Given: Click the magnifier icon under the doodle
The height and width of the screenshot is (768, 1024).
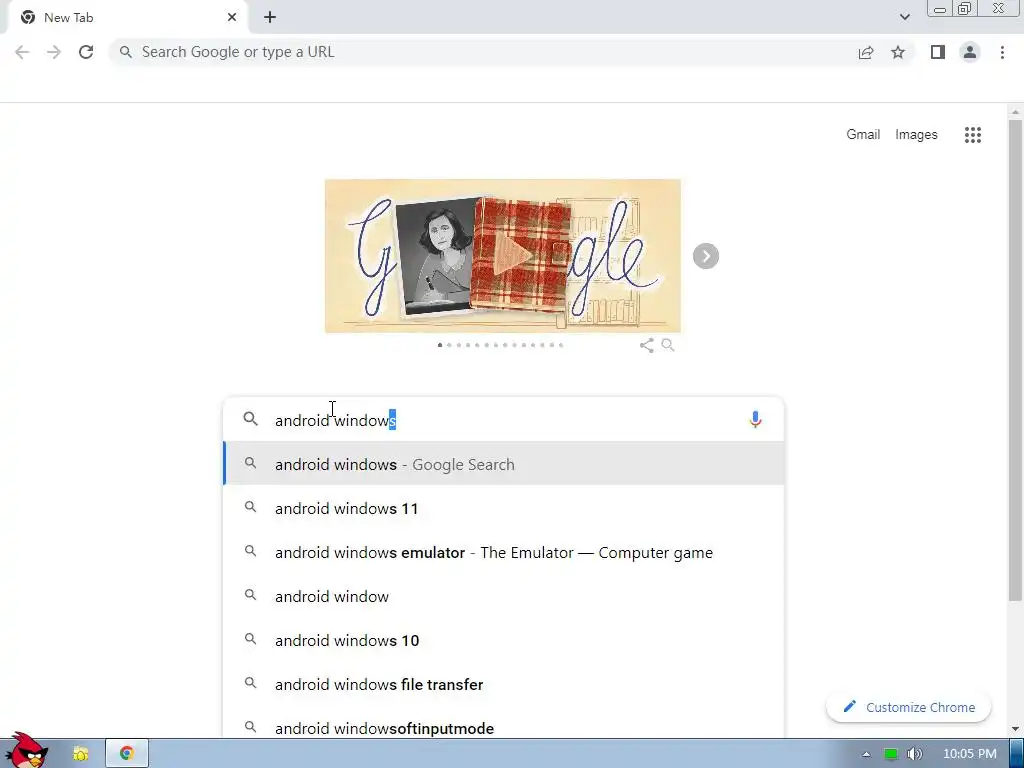Looking at the screenshot, I should [x=667, y=345].
